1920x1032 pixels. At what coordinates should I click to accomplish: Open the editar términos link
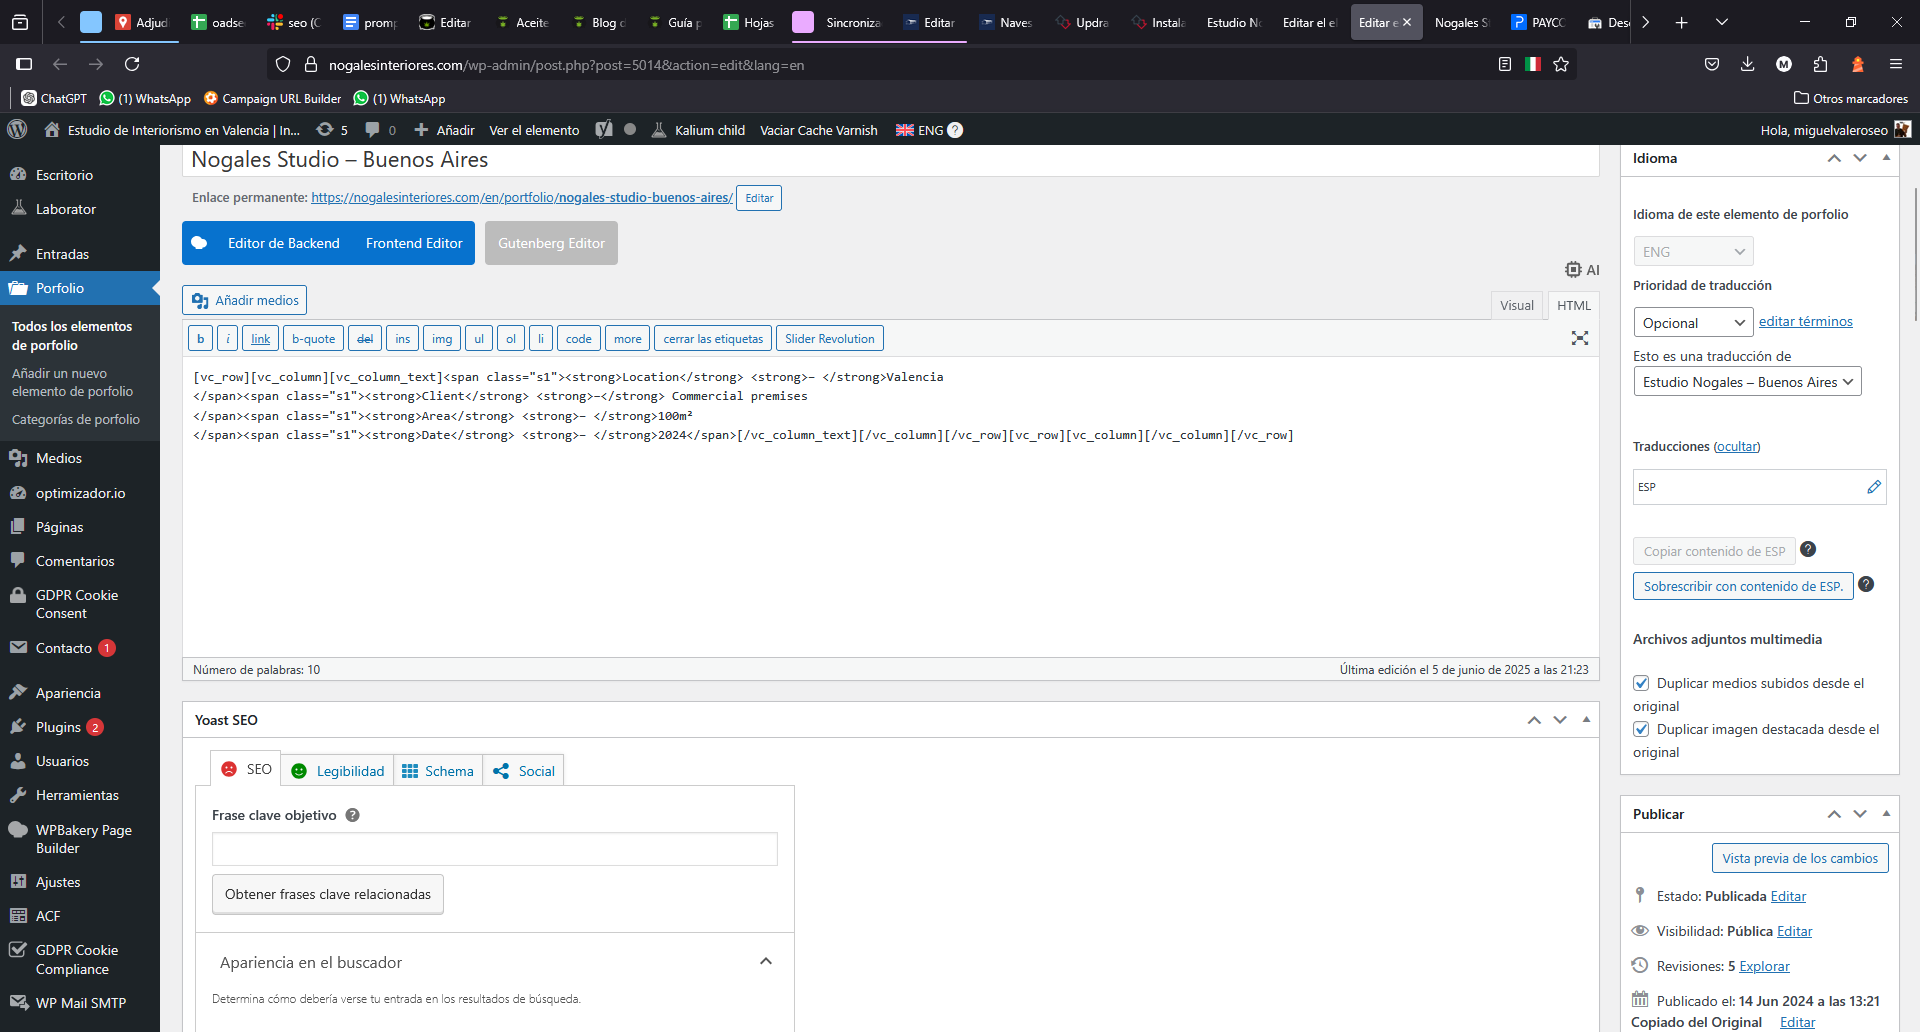tap(1806, 321)
